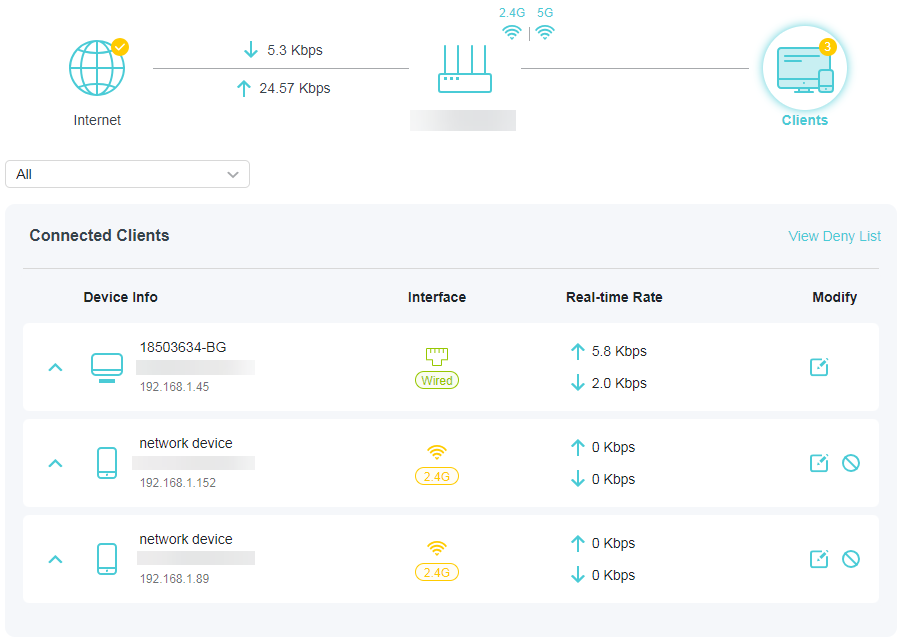Click the Internet label under the globe
Screen dimensions: 900x643
pyautogui.click(x=97, y=120)
